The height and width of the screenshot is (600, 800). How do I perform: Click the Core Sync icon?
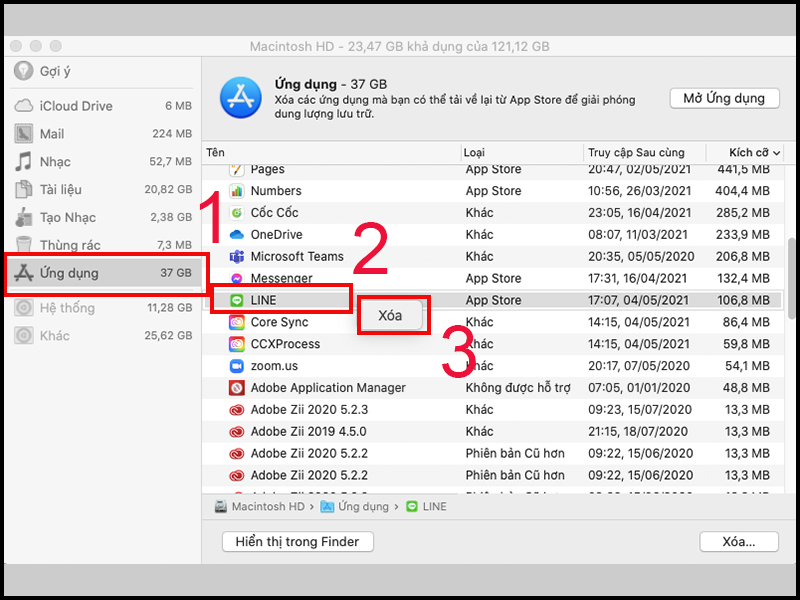pos(236,322)
